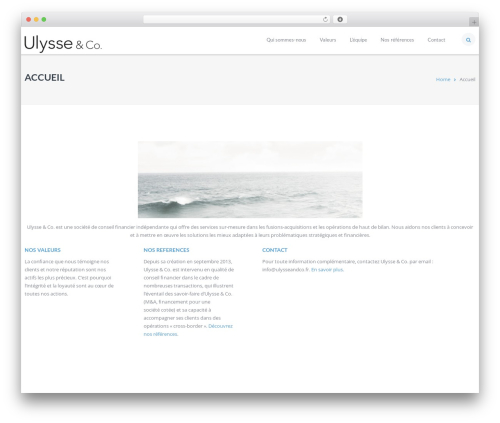Click the CONTACT section heading

tap(275, 250)
